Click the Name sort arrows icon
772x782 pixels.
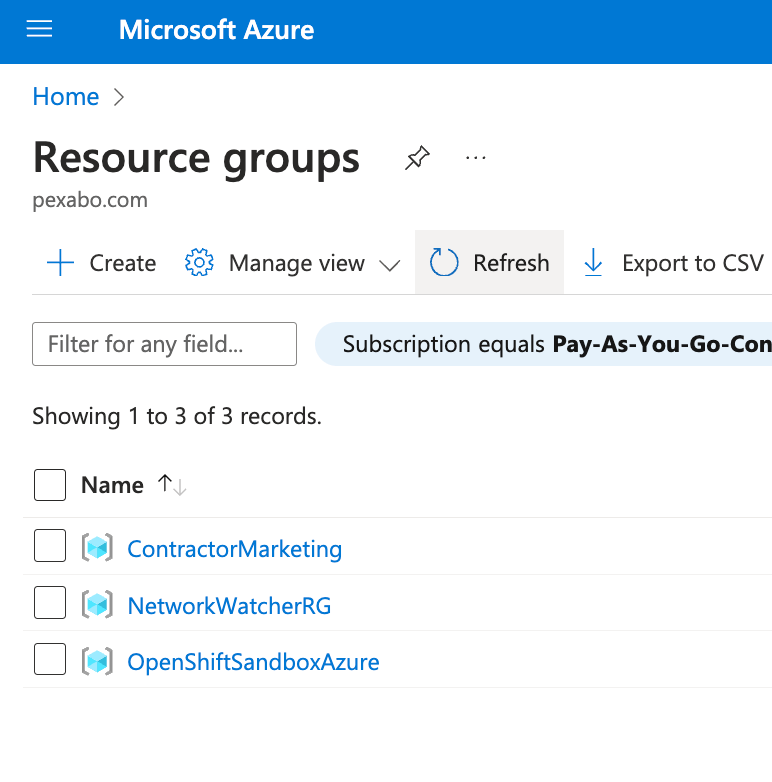pyautogui.click(x=172, y=485)
